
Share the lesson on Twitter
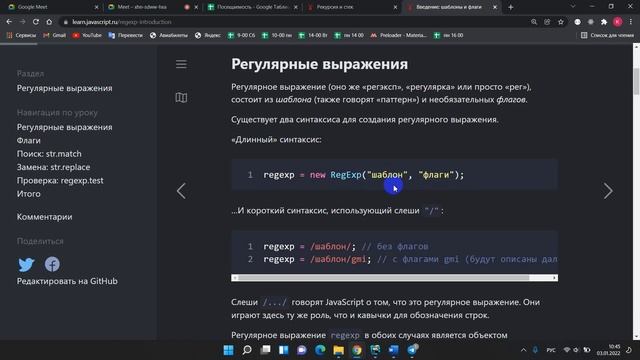click(27, 264)
